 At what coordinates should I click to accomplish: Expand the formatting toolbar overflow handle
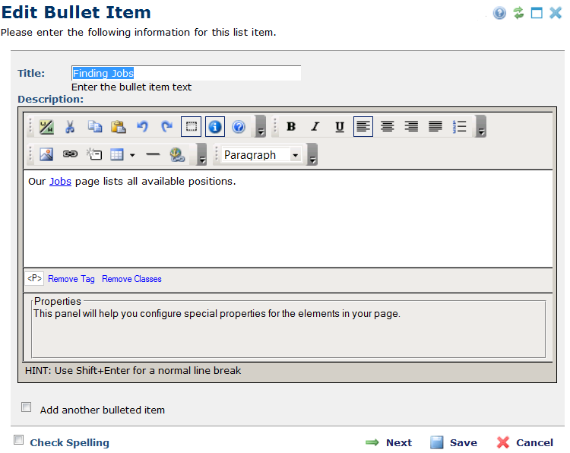click(481, 127)
